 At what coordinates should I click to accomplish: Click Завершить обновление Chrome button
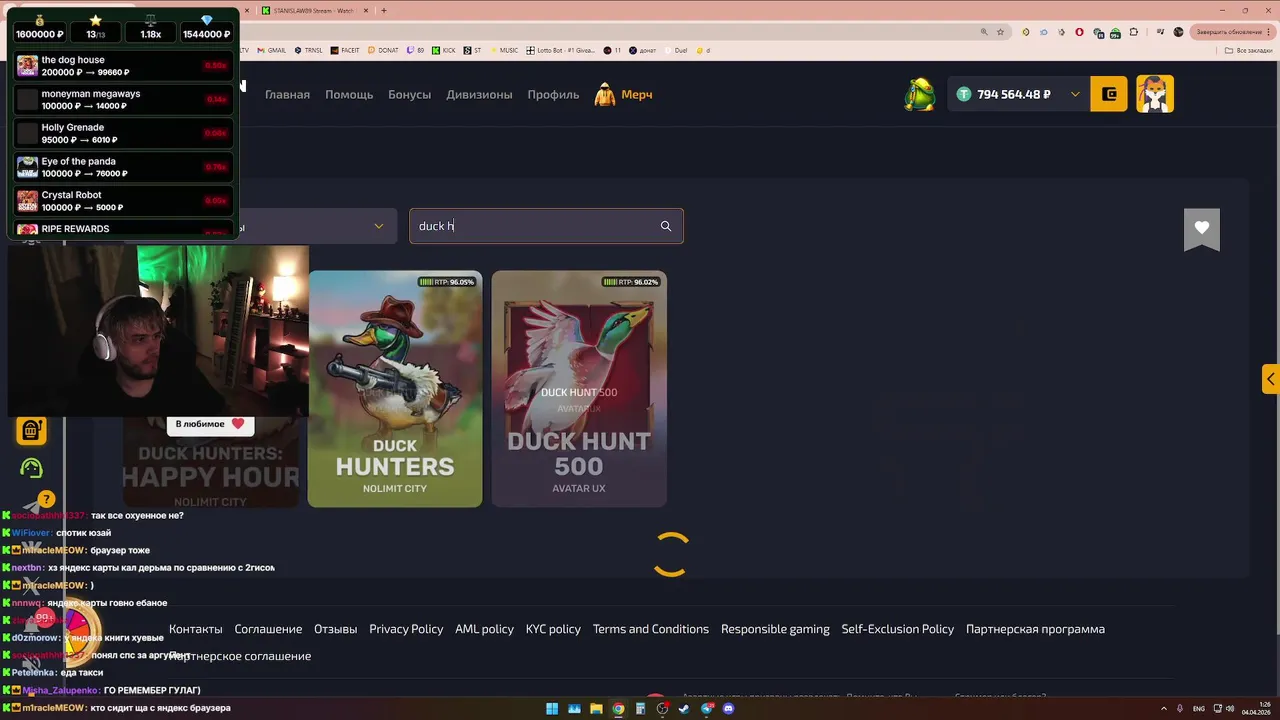1231,32
